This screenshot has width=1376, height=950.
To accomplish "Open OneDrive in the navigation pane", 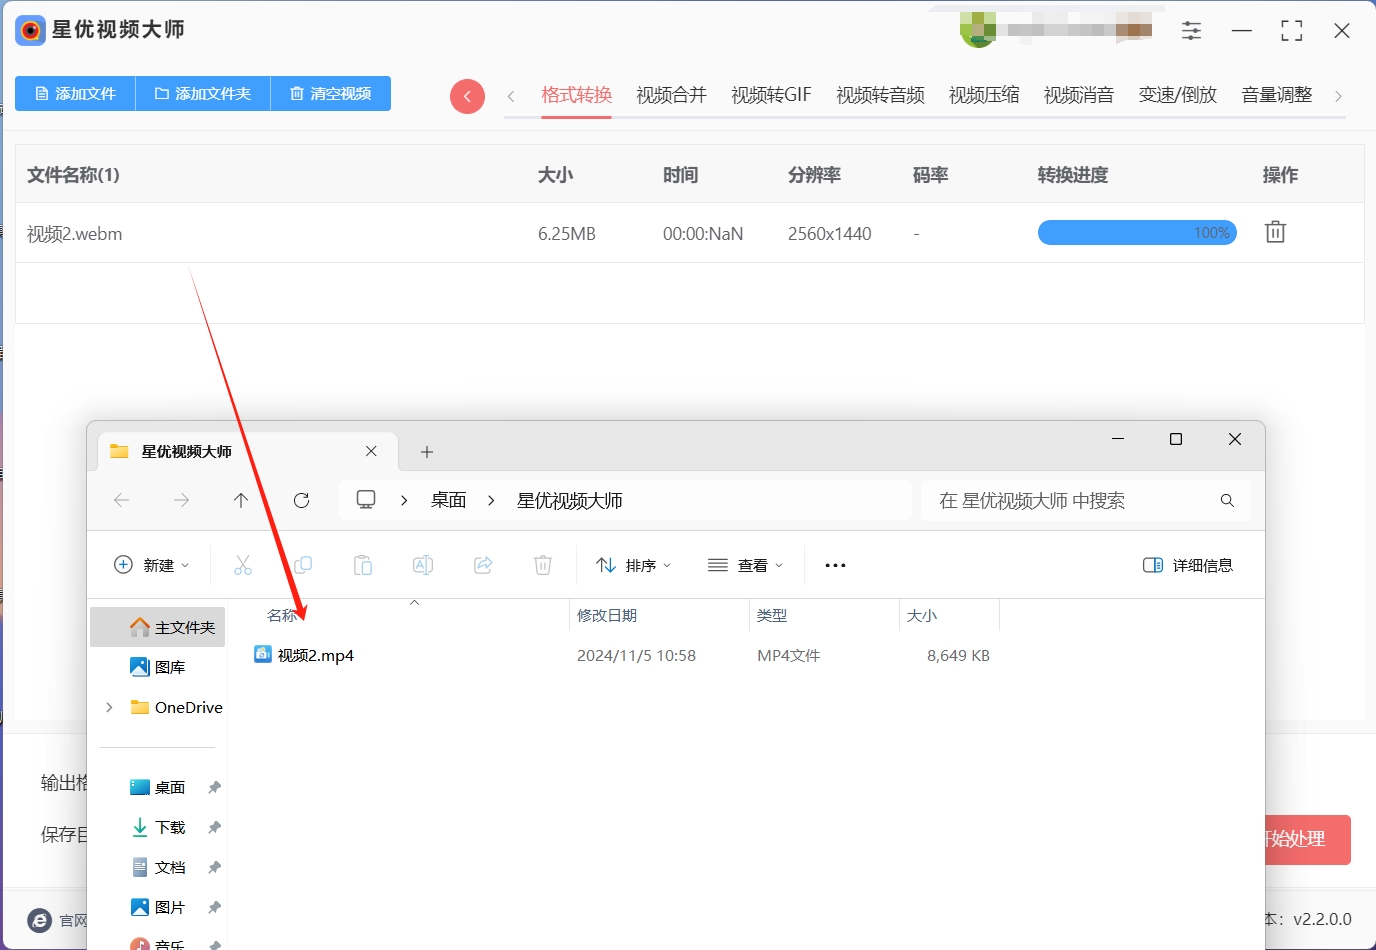I will pyautogui.click(x=176, y=707).
